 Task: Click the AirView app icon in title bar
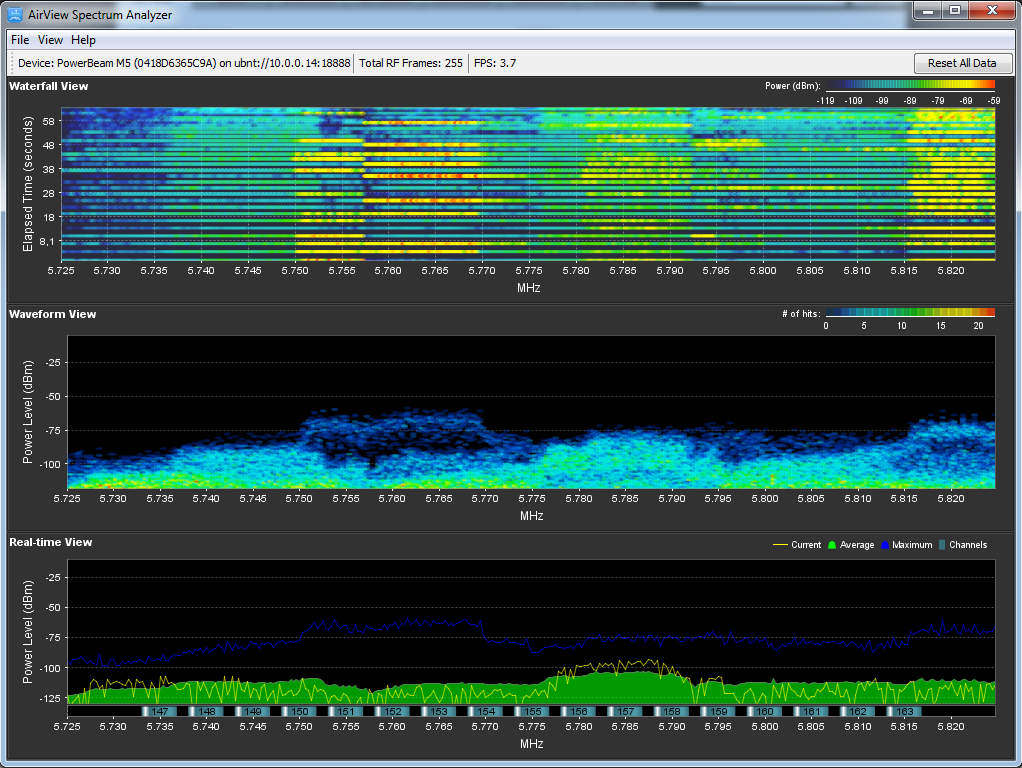pyautogui.click(x=16, y=15)
